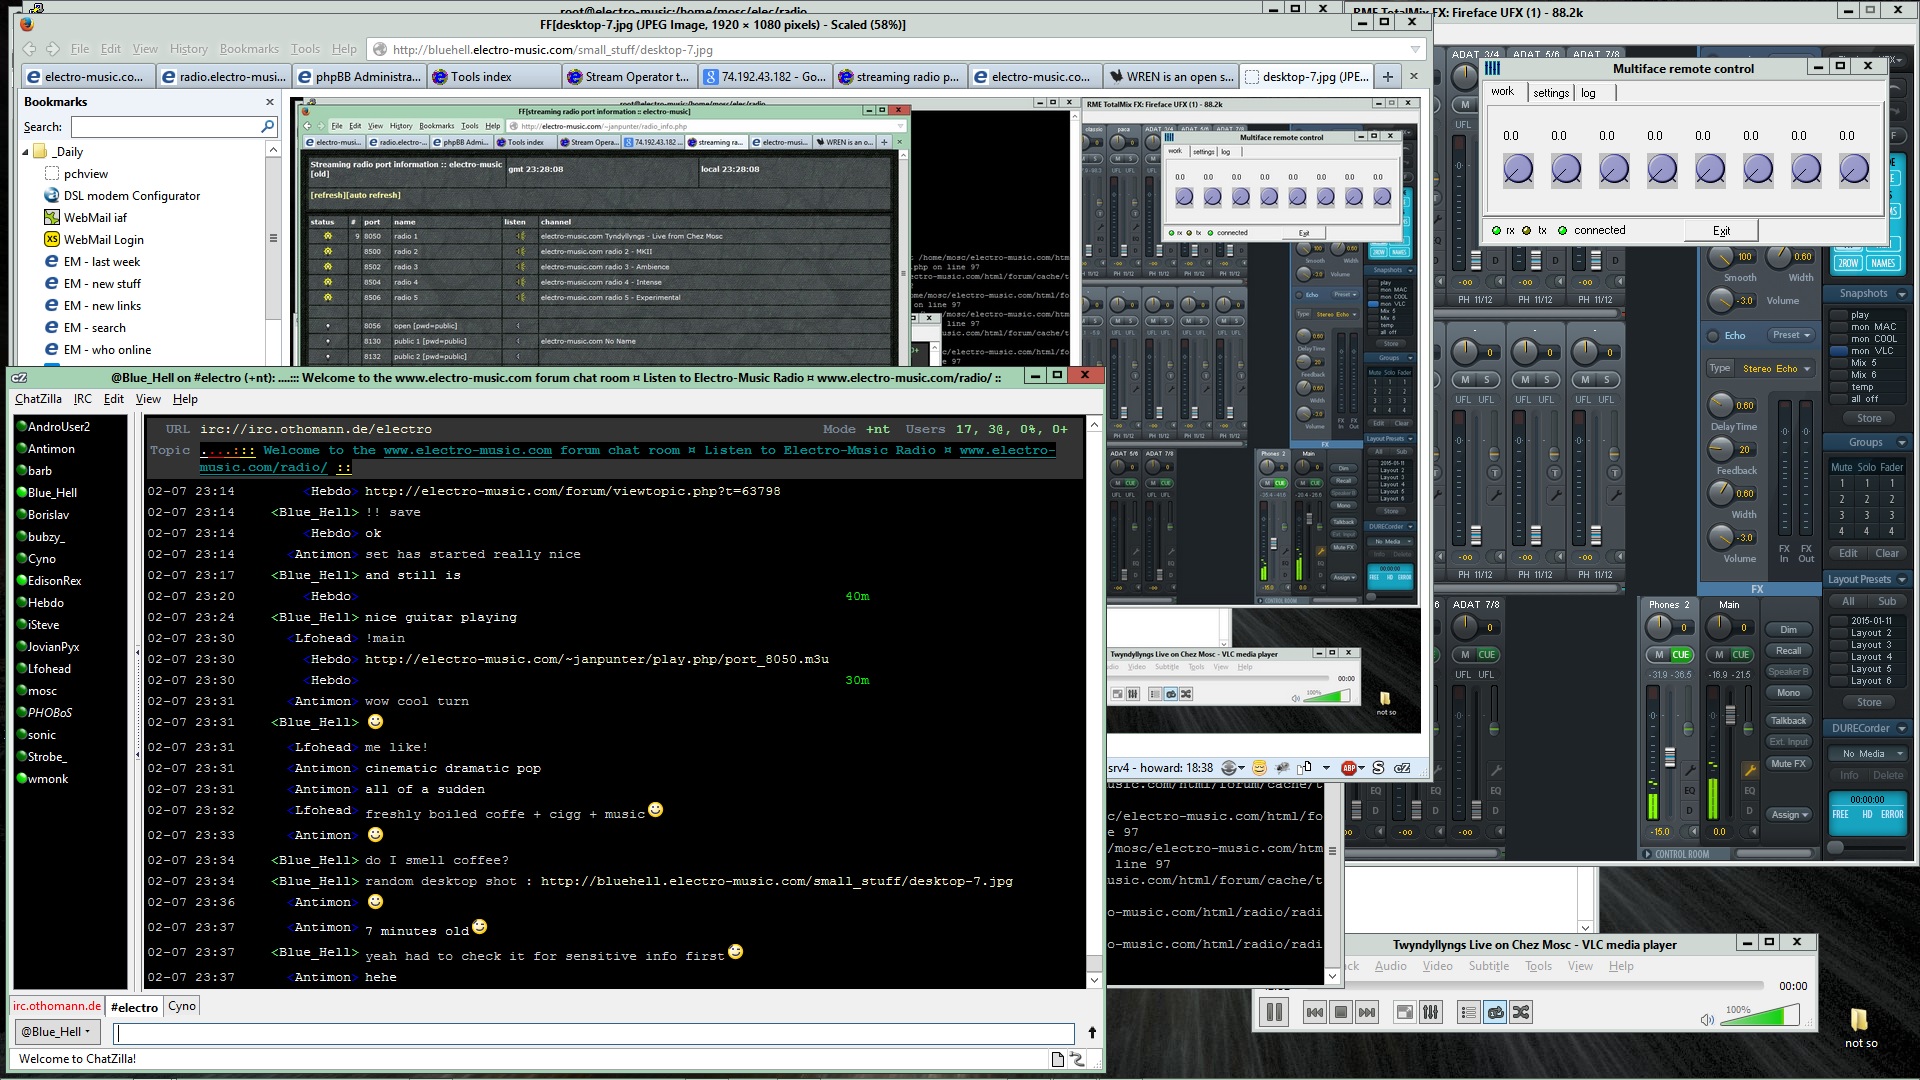
Task: Click Exit in Multiface remote control
Action: 1721,231
